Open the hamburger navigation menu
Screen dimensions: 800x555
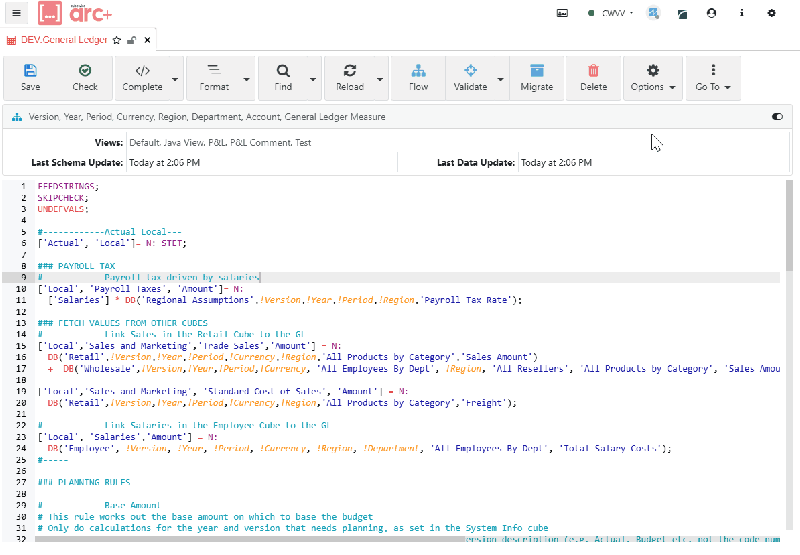[16, 13]
